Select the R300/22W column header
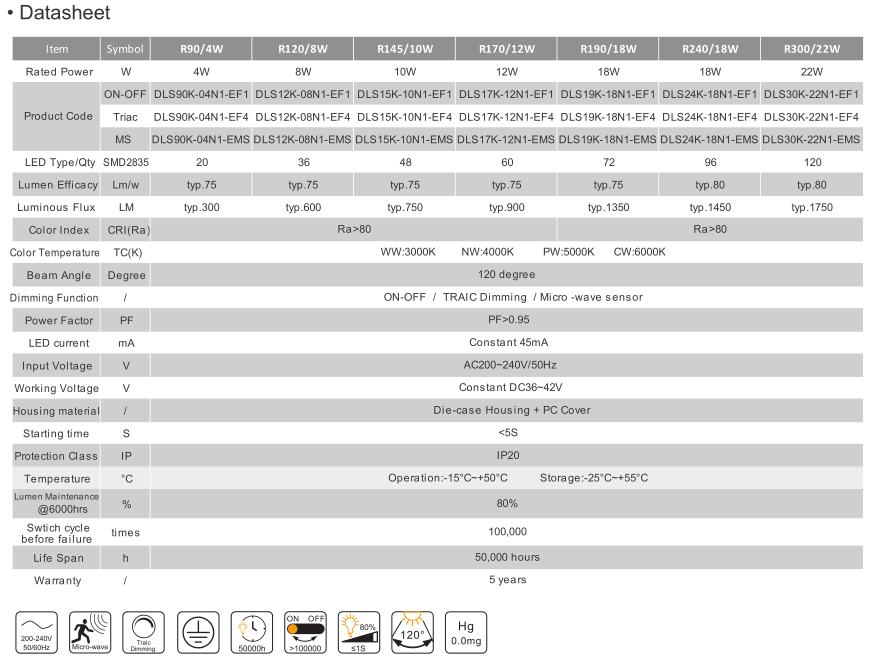 coord(812,48)
